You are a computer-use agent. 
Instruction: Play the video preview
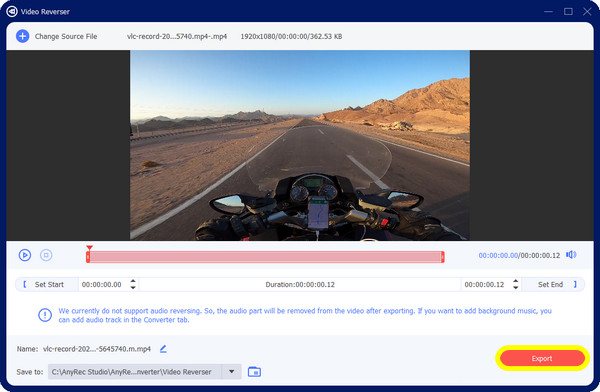pyautogui.click(x=25, y=255)
